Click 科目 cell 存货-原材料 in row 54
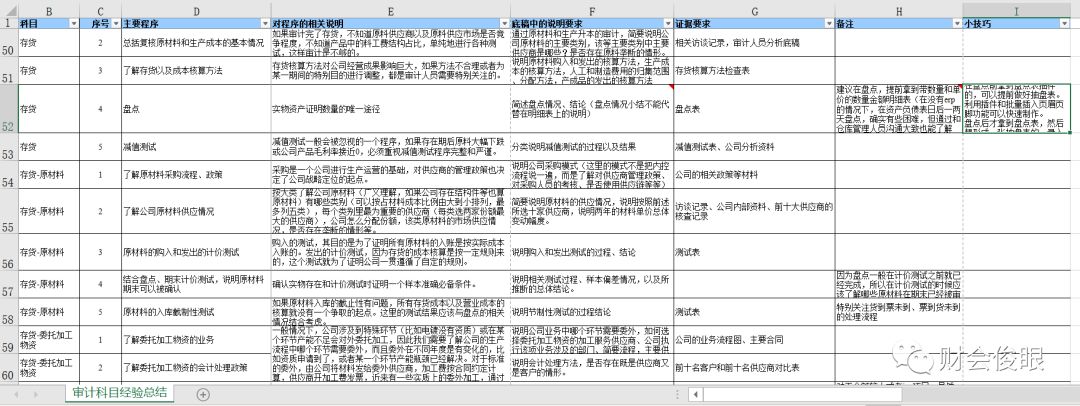Viewport: 1080px width, 406px height. 49,175
